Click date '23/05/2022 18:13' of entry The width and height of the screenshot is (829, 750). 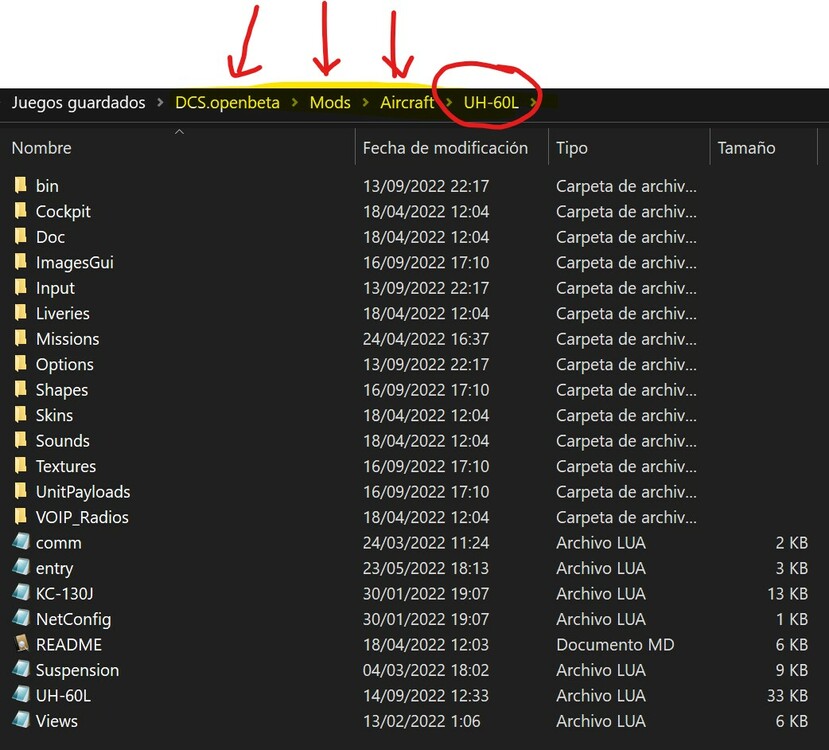[x=426, y=568]
